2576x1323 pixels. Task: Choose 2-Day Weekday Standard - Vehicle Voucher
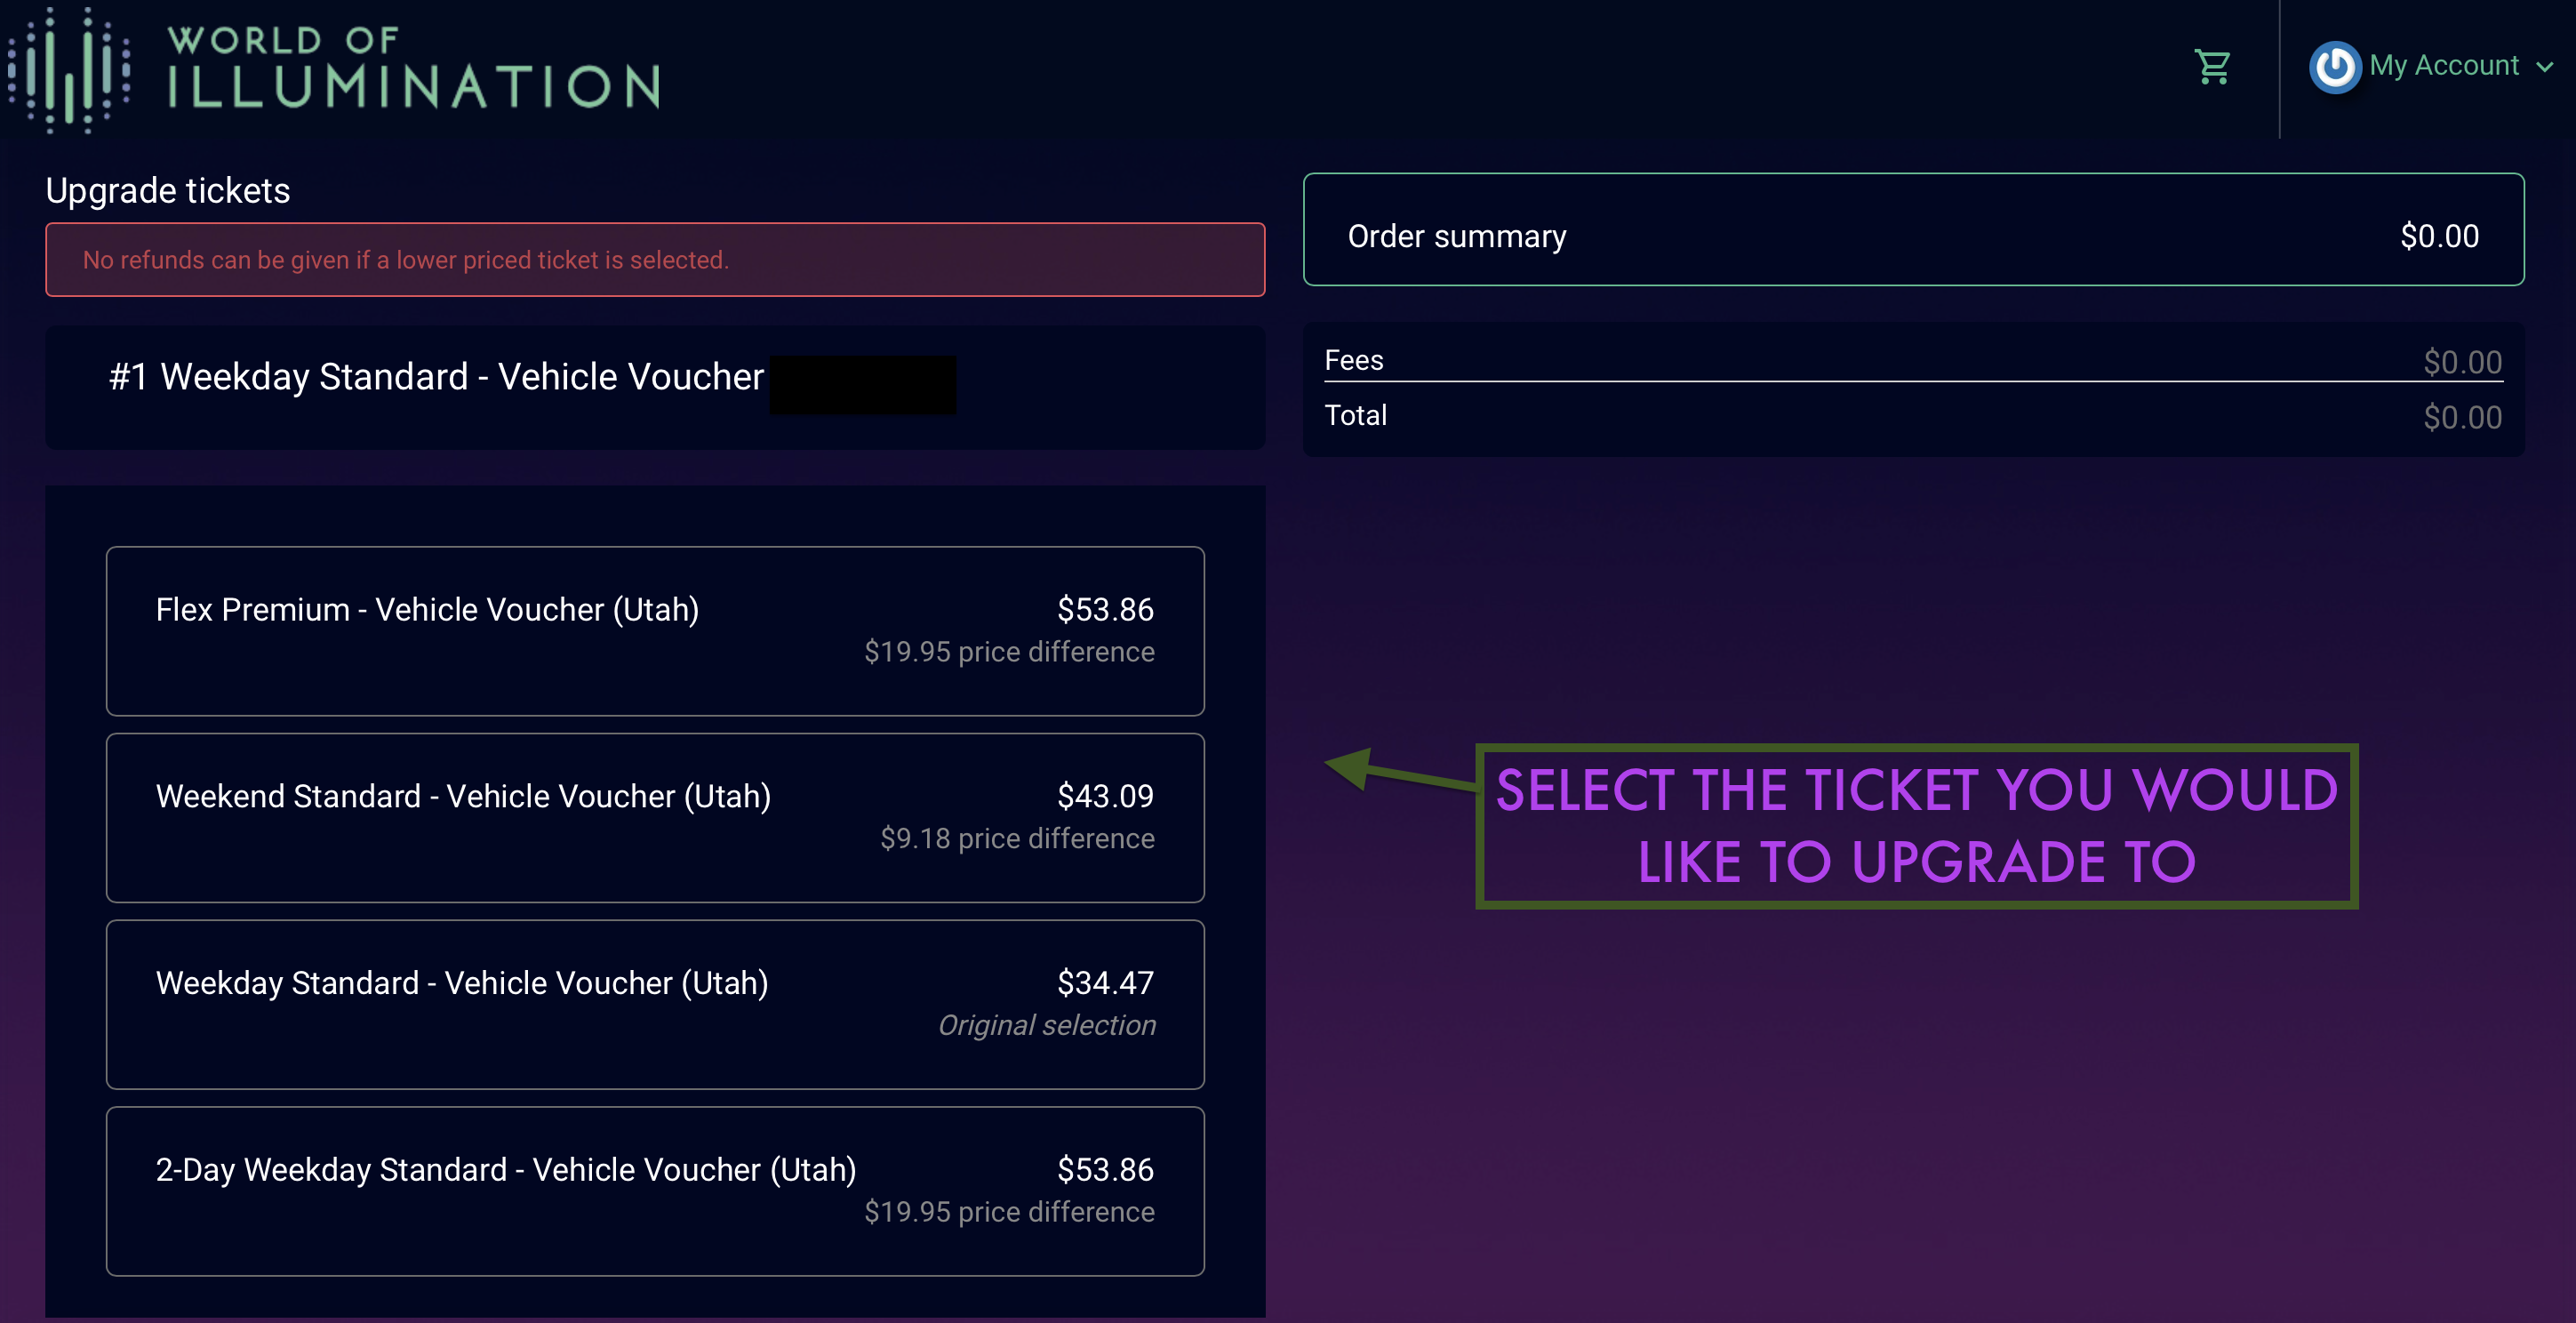click(655, 1191)
